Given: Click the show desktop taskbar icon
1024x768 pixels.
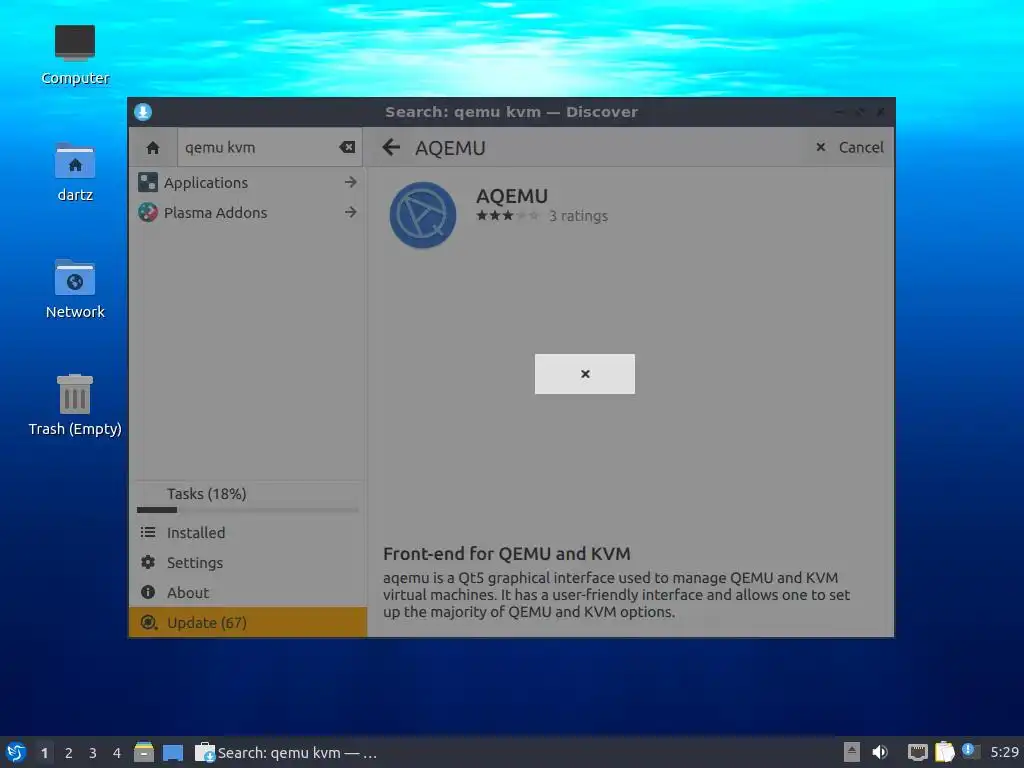Looking at the screenshot, I should tap(173, 753).
